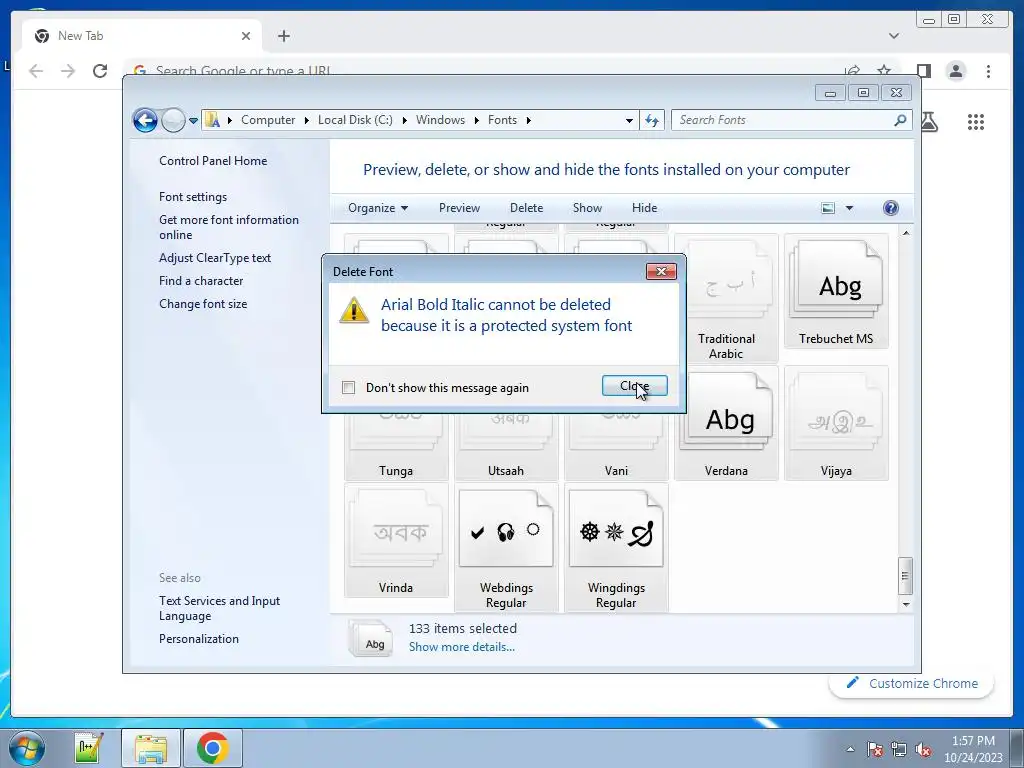Click the Refresh button in Fonts address bar
Viewport: 1024px width, 768px height.
click(x=652, y=120)
